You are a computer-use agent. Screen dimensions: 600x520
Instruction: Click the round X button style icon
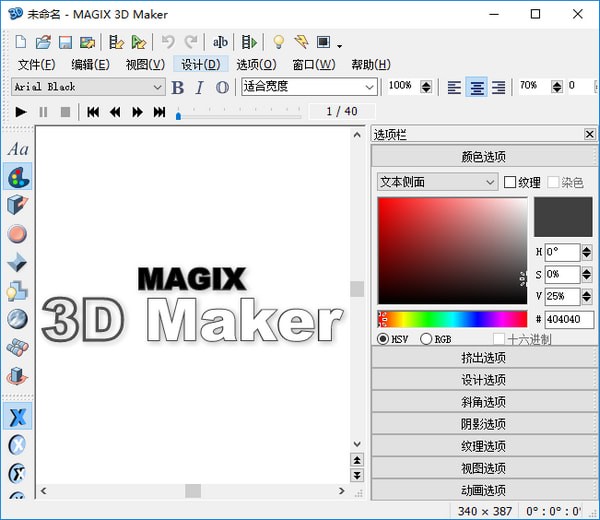tap(18, 445)
